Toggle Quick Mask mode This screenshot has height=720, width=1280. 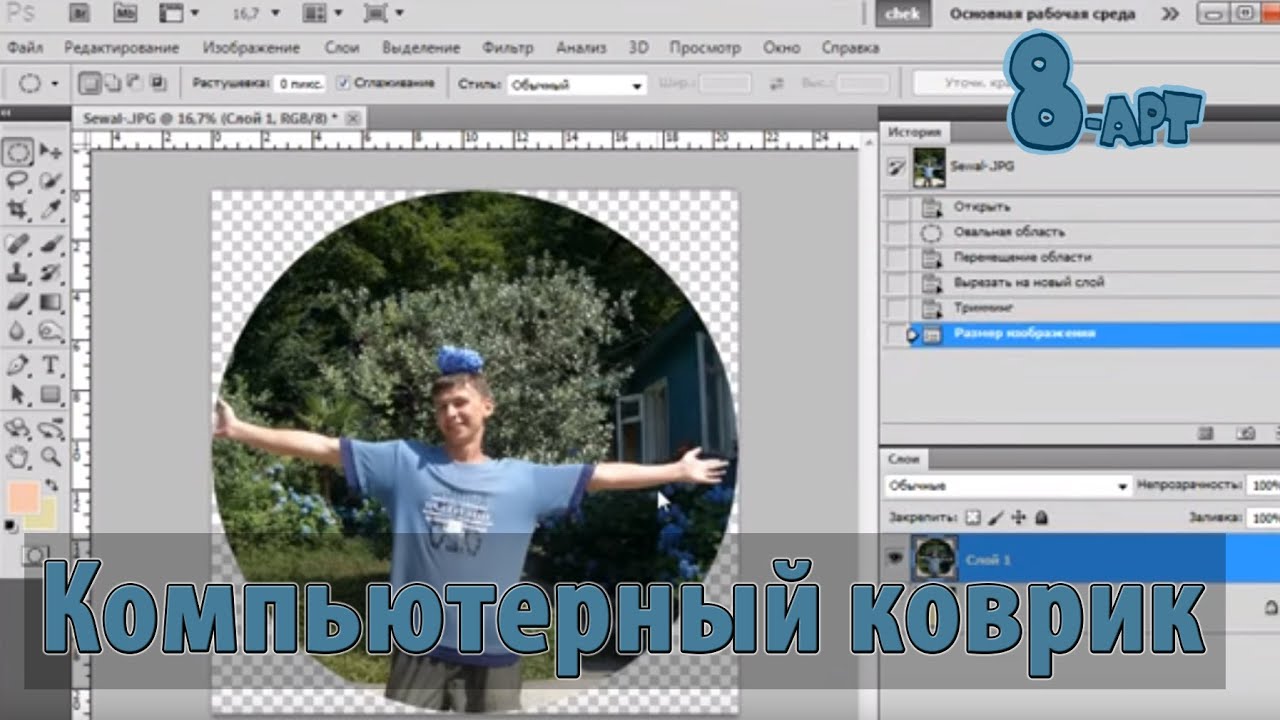tap(36, 553)
